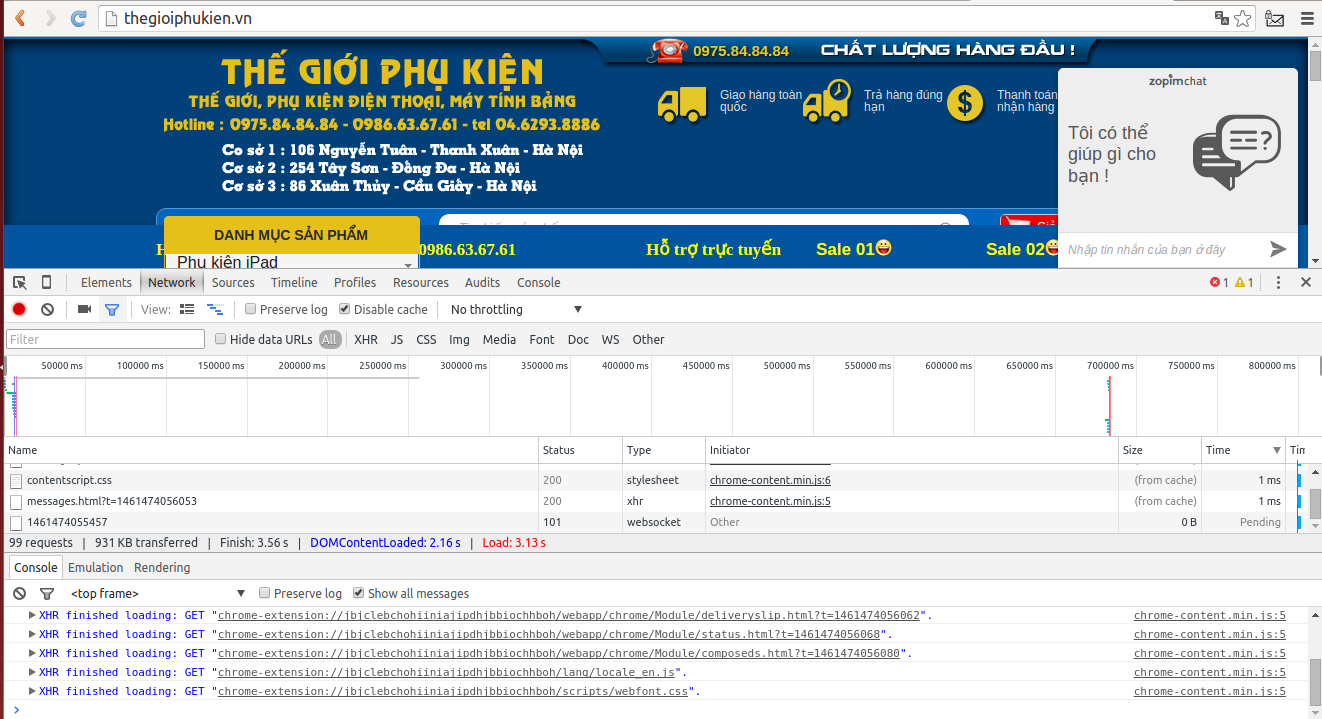Toggle the network filter funnel icon
1322x719 pixels.
[x=112, y=309]
